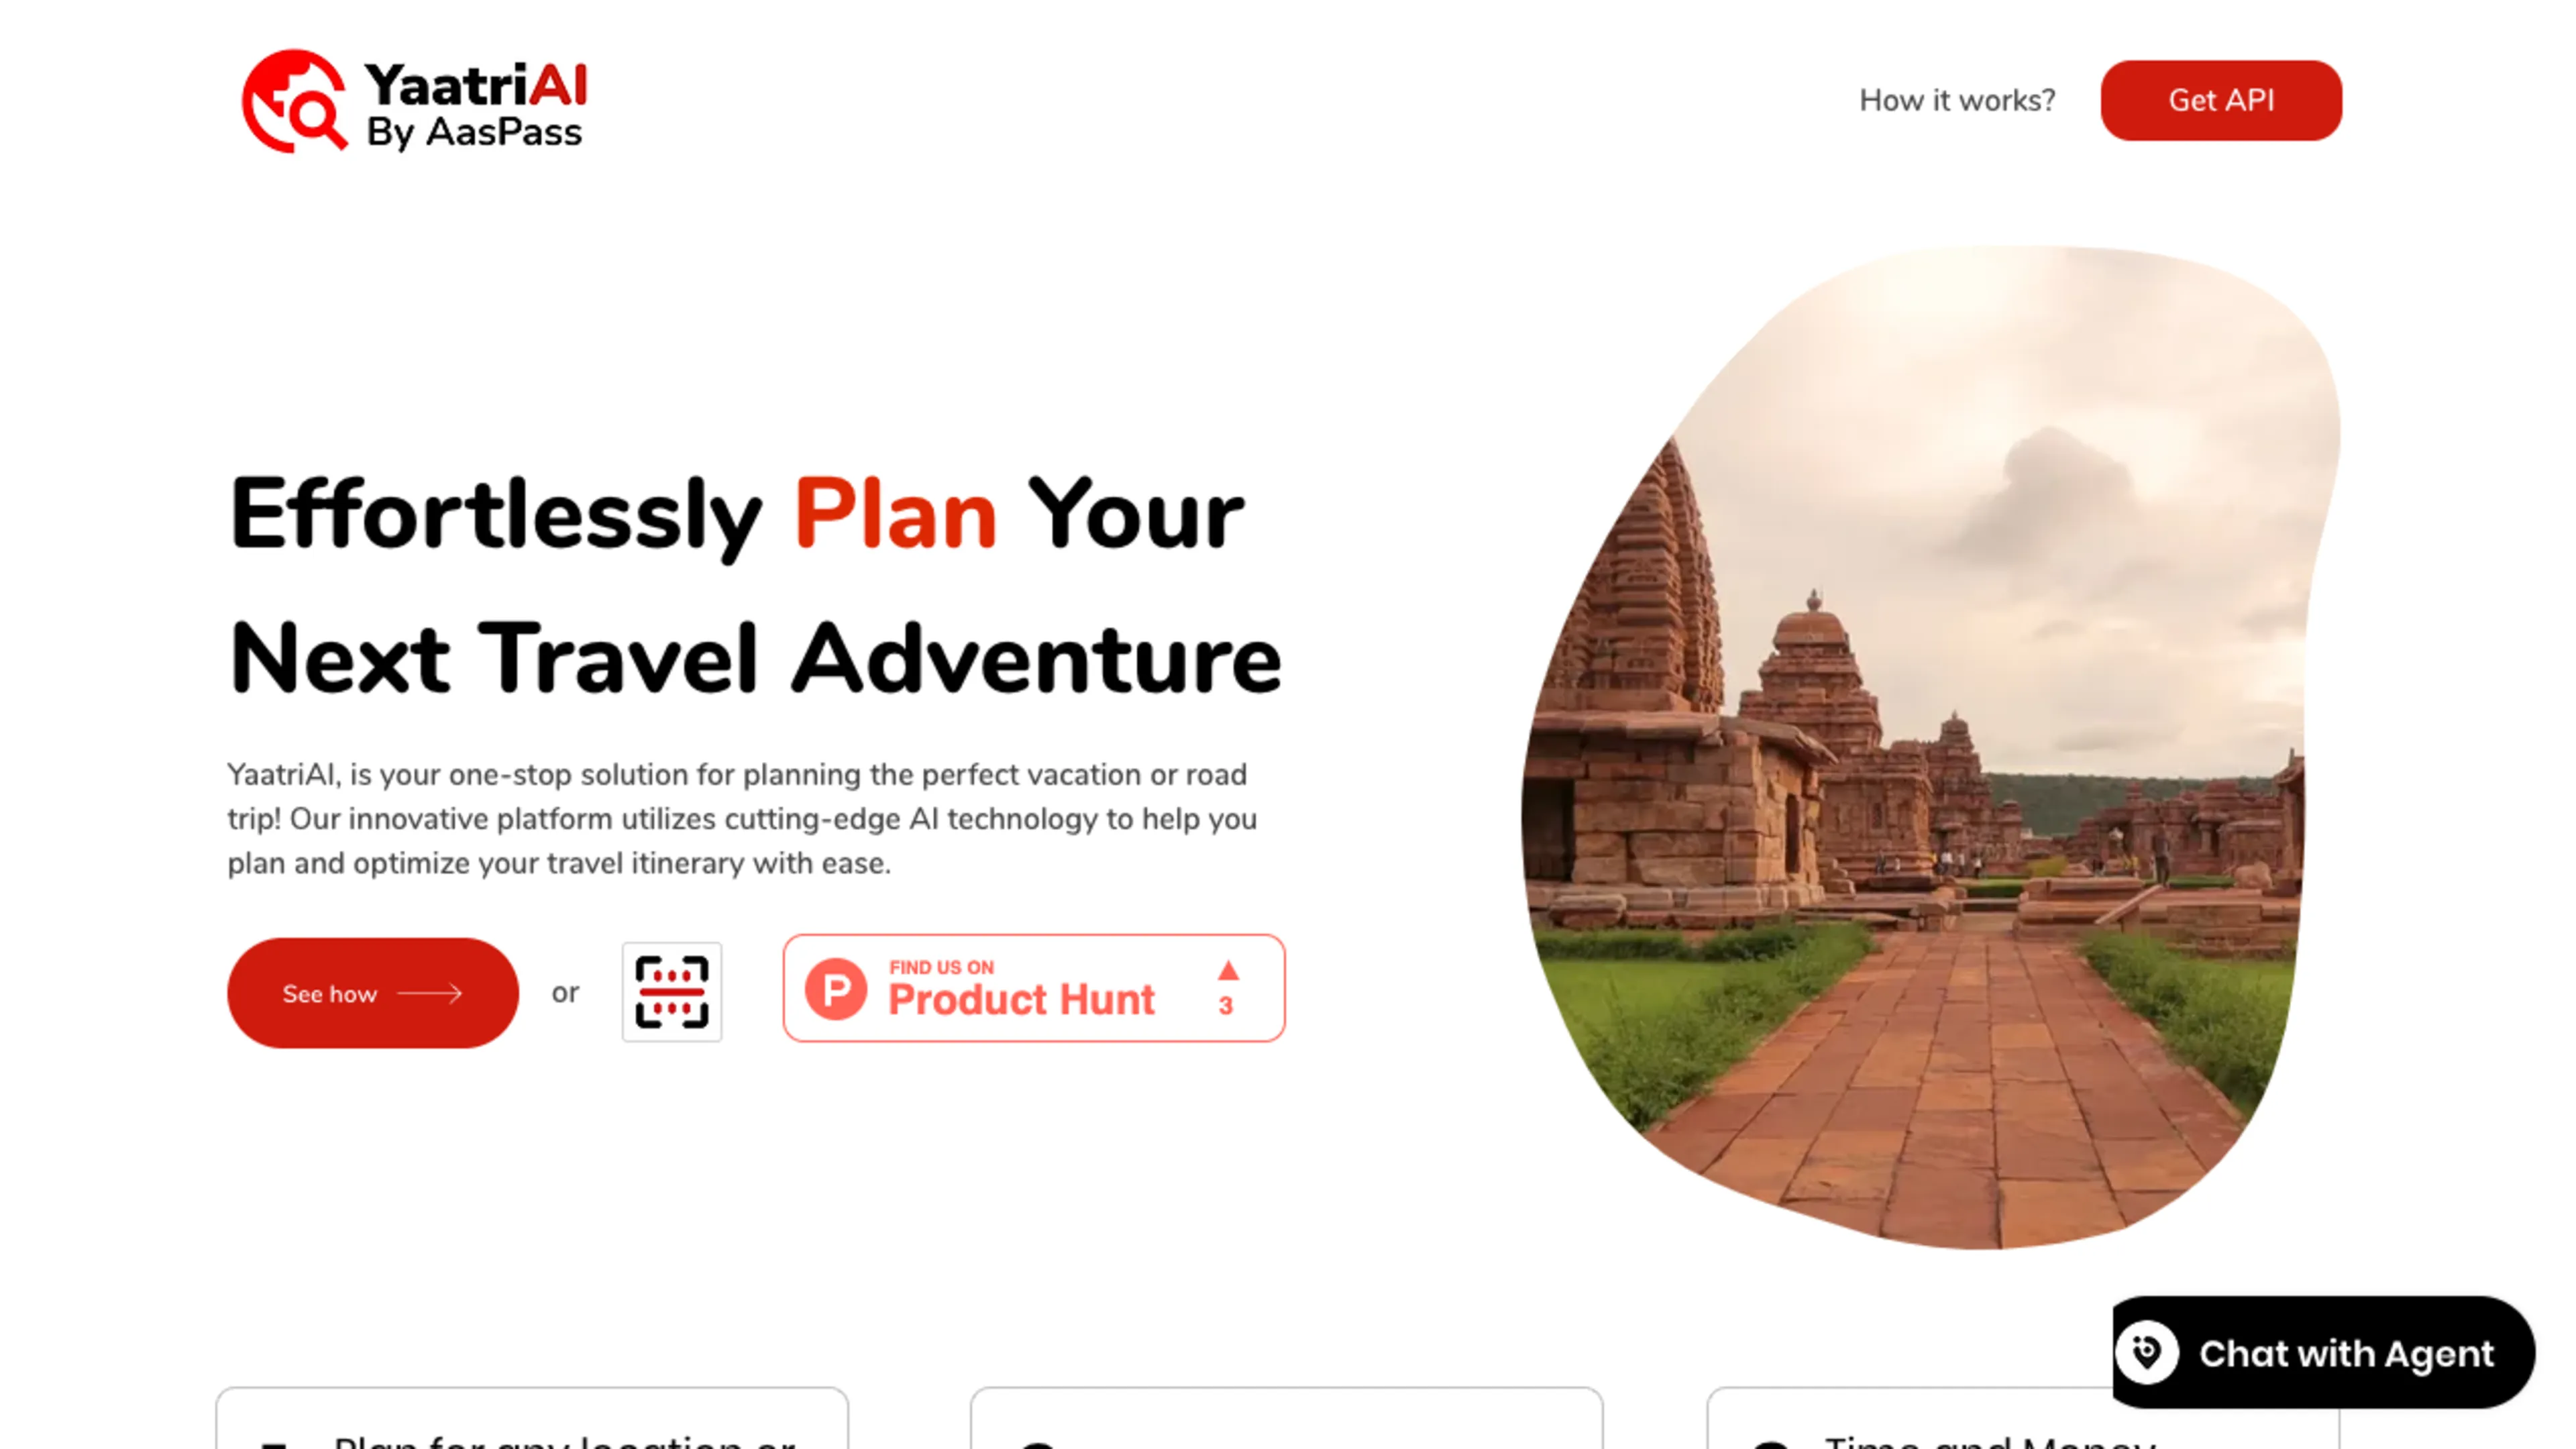Click the icon in the Time and Money card
Viewport: 2576px width, 1449px height.
click(x=1770, y=1443)
